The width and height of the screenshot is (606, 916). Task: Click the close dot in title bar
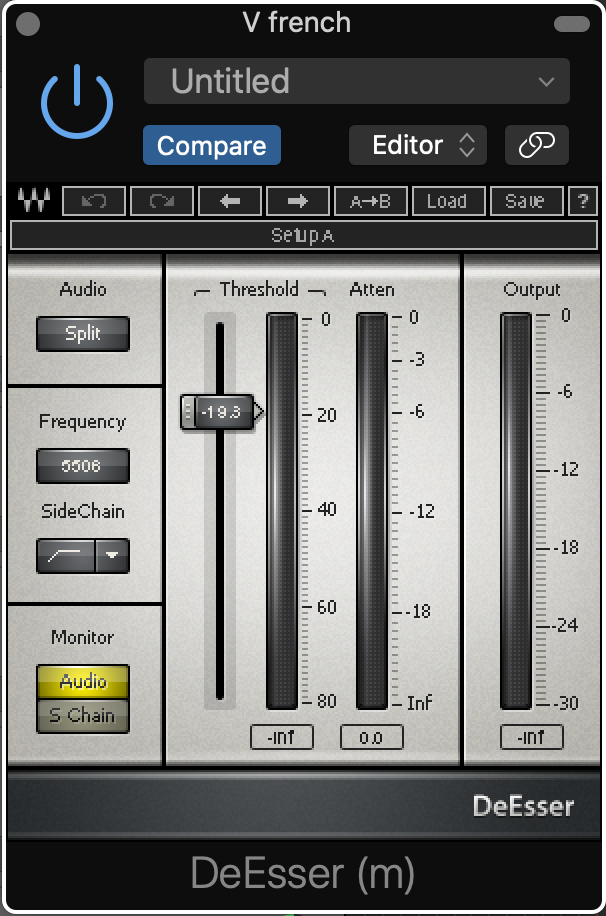(x=28, y=24)
